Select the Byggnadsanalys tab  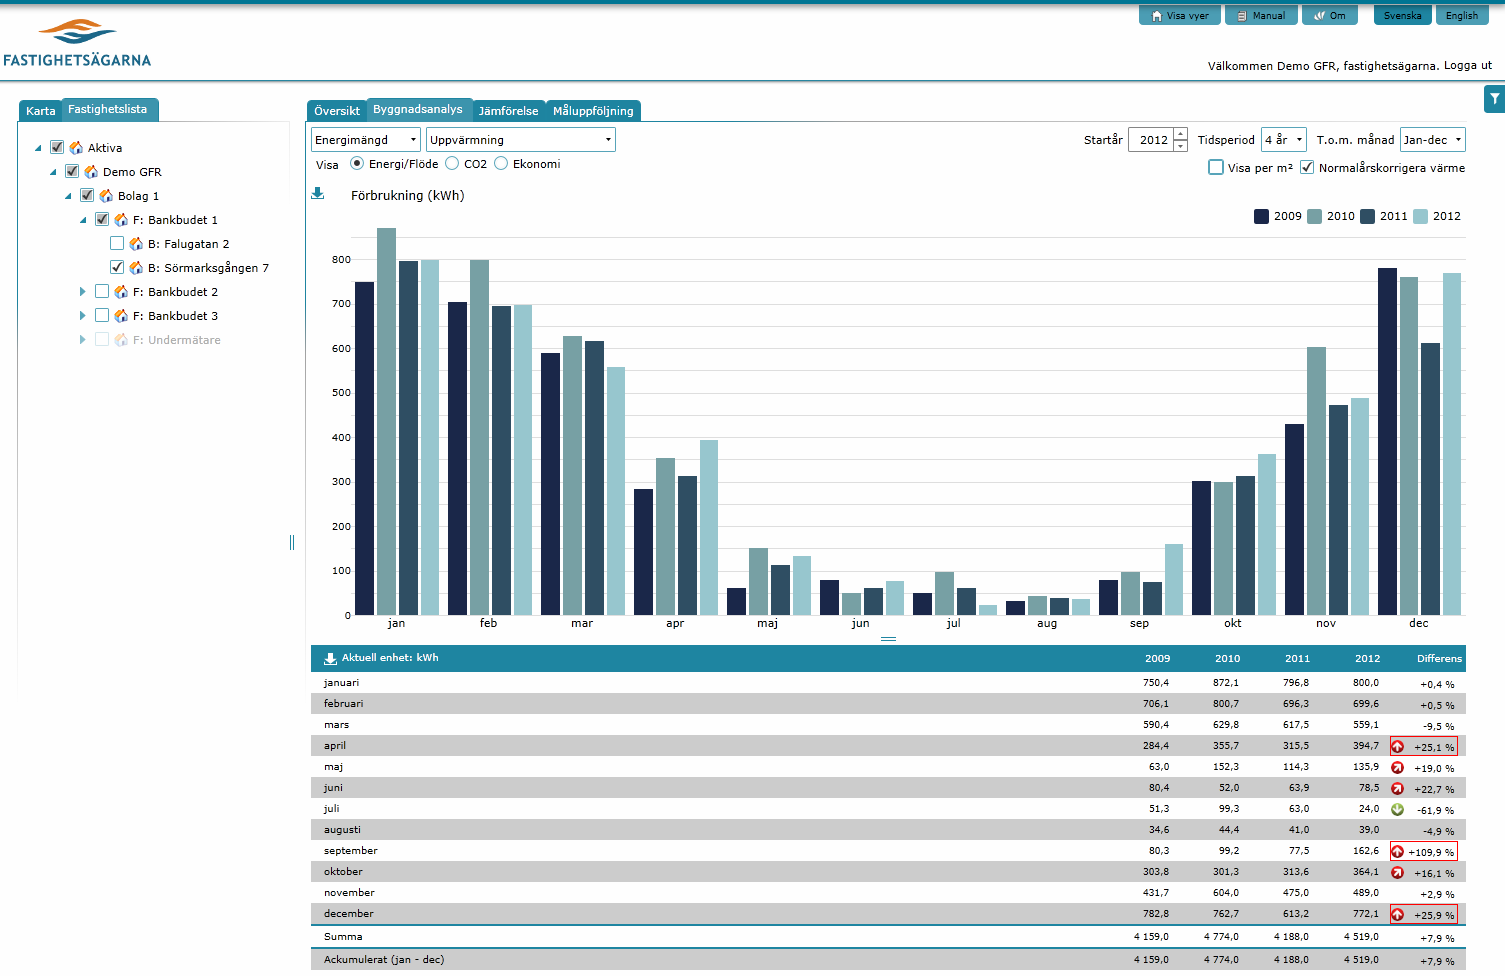418,109
